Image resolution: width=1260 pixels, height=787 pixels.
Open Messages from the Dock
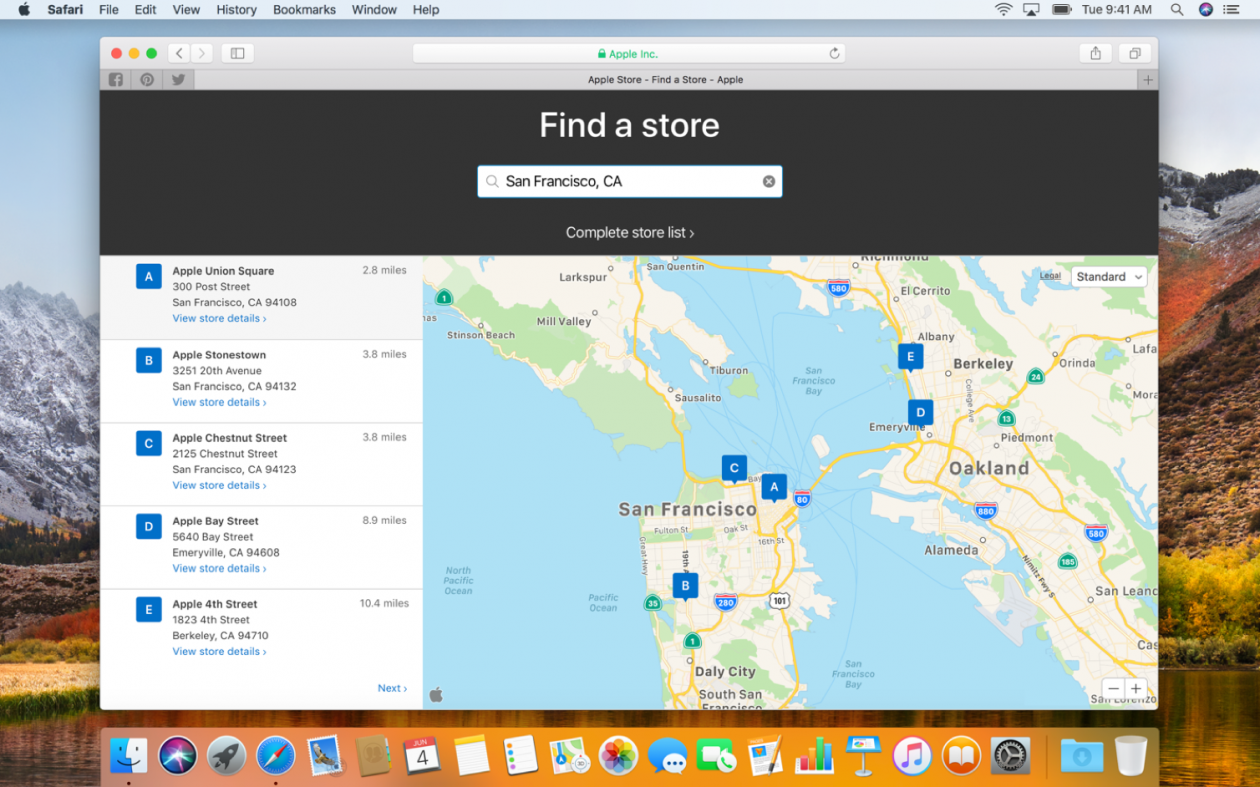pos(667,756)
